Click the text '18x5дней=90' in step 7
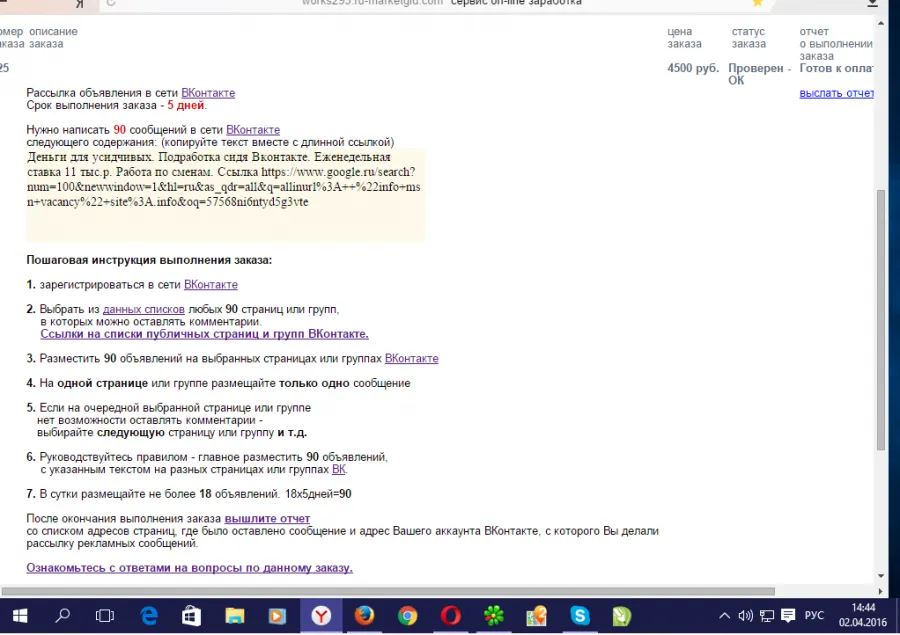Screen dimensions: 900x635 pos(318,494)
